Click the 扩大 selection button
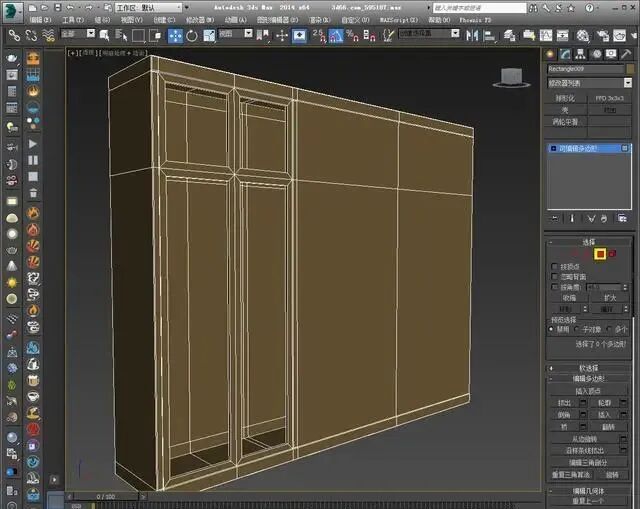 click(609, 297)
